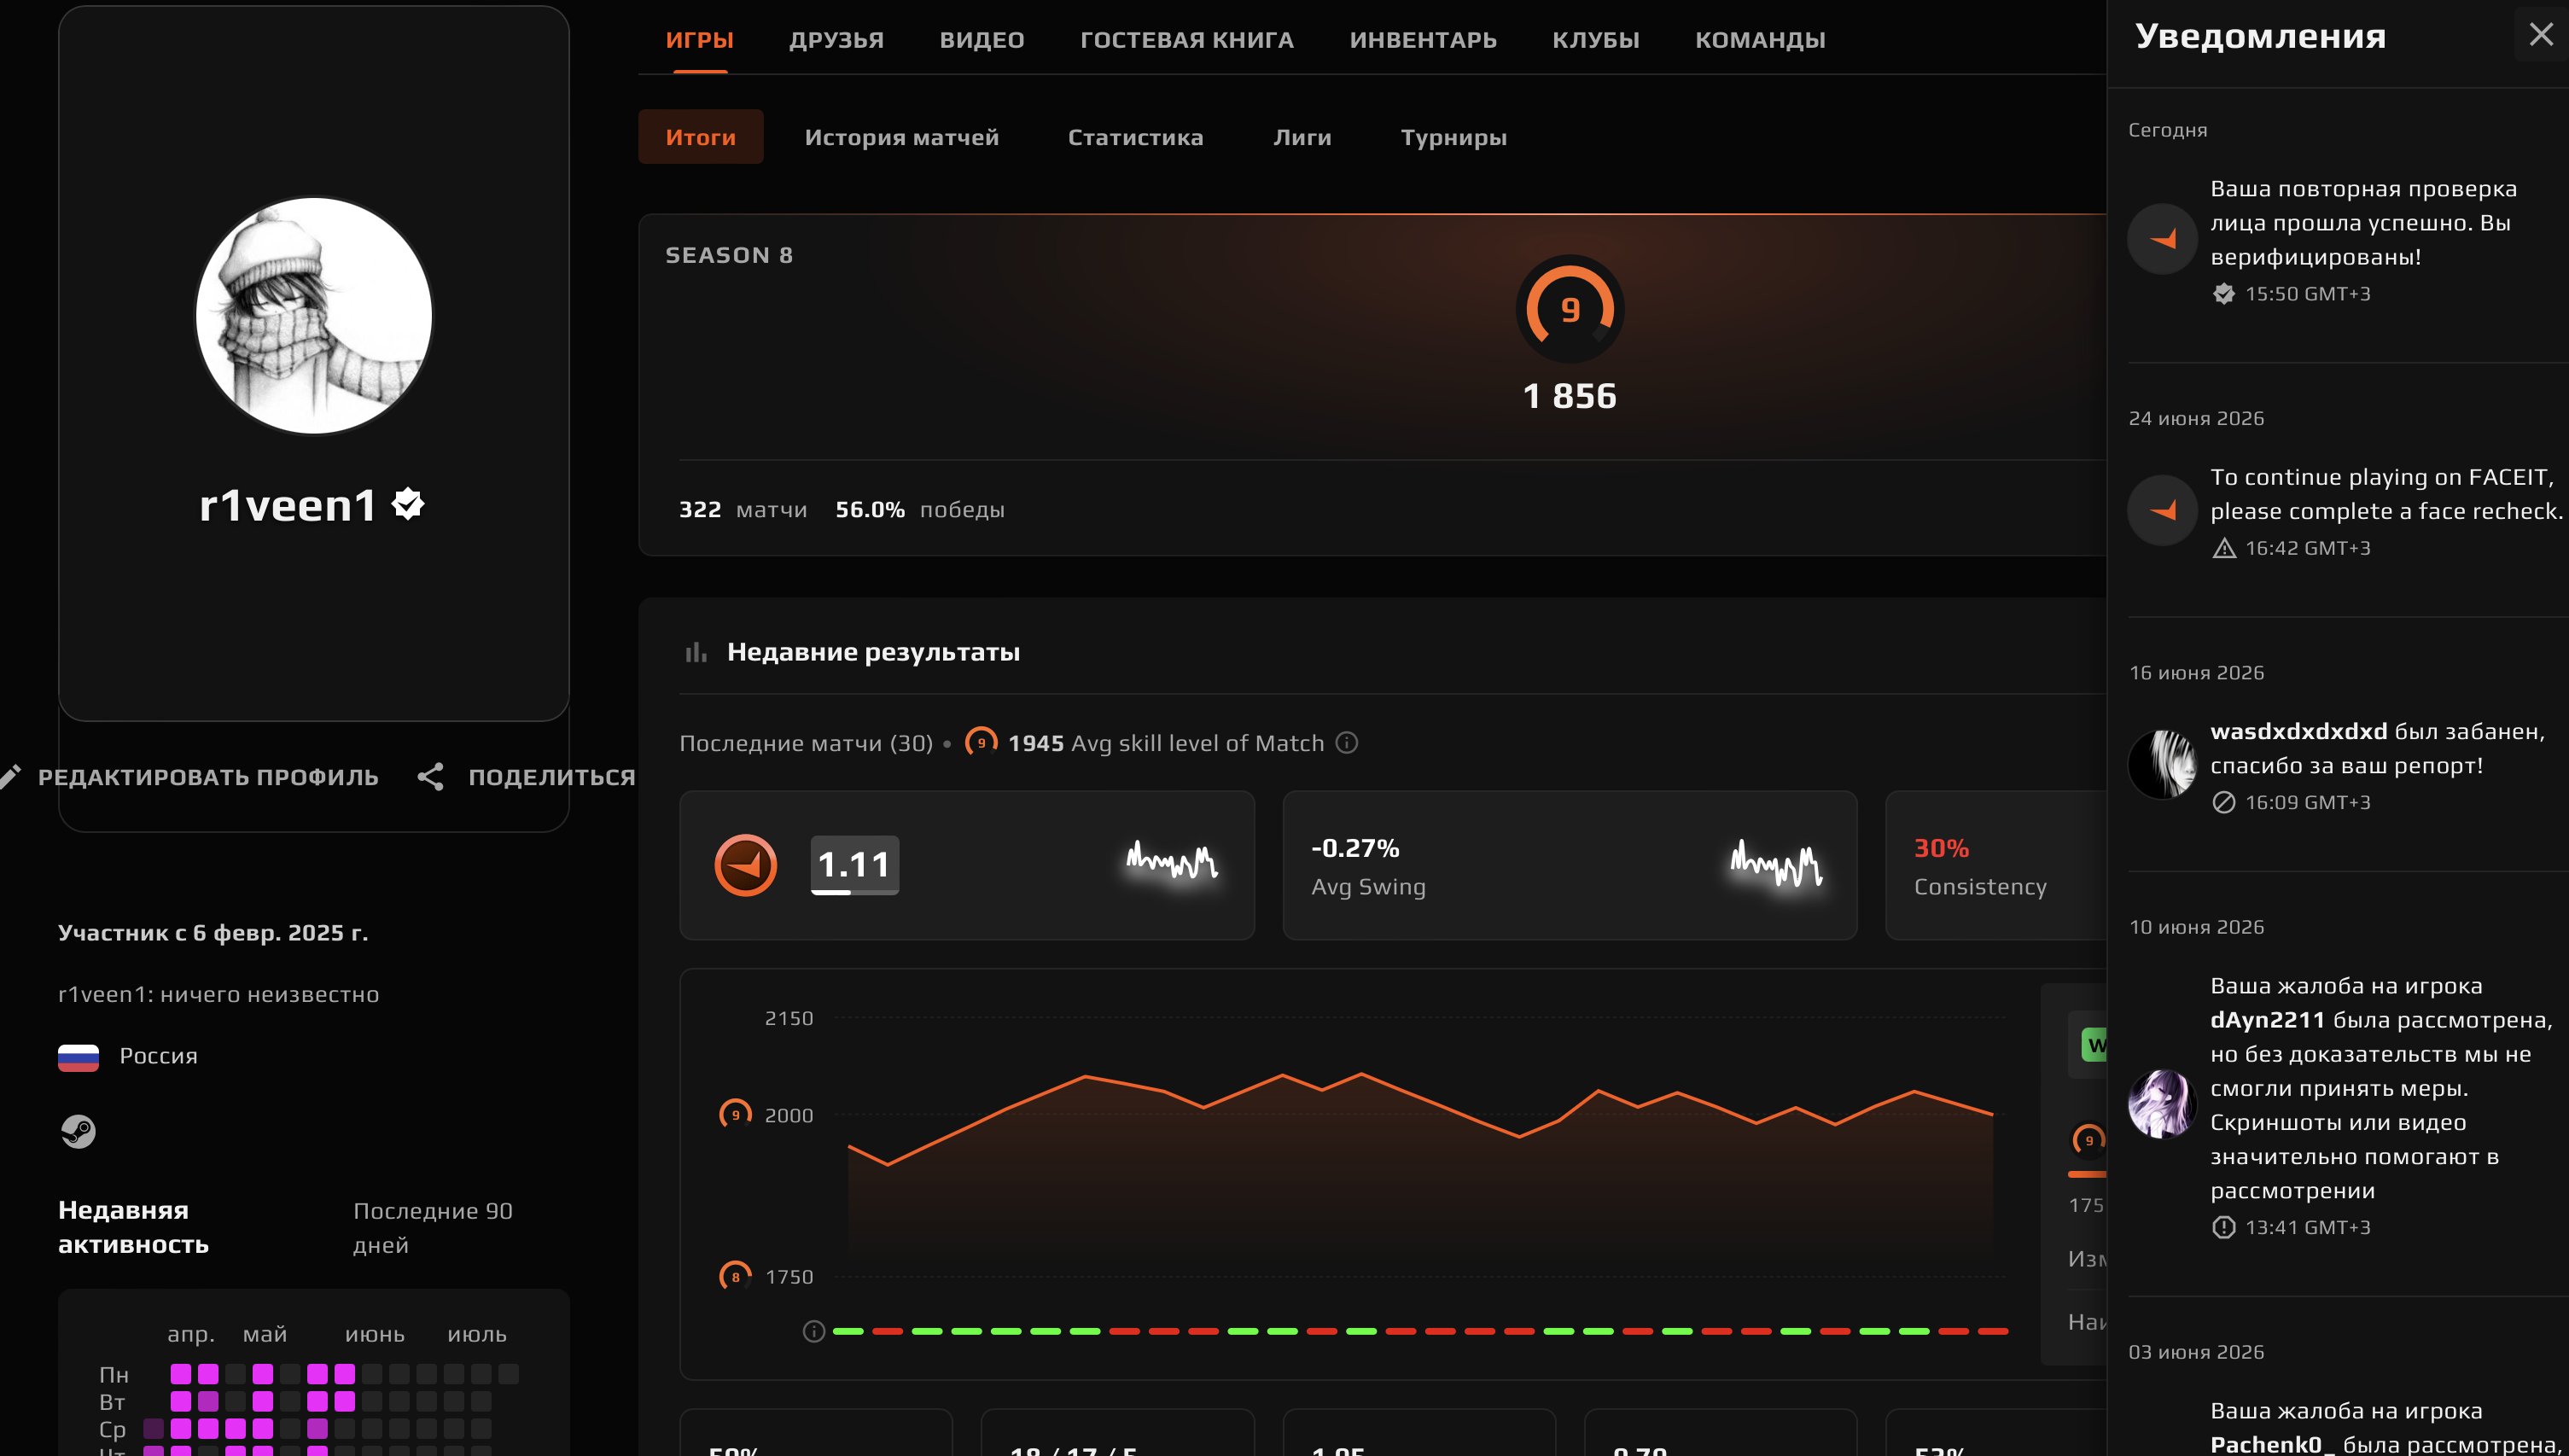The image size is (2569, 1456).
Task: Click the level 9 icon next to 1945
Action: (980, 743)
